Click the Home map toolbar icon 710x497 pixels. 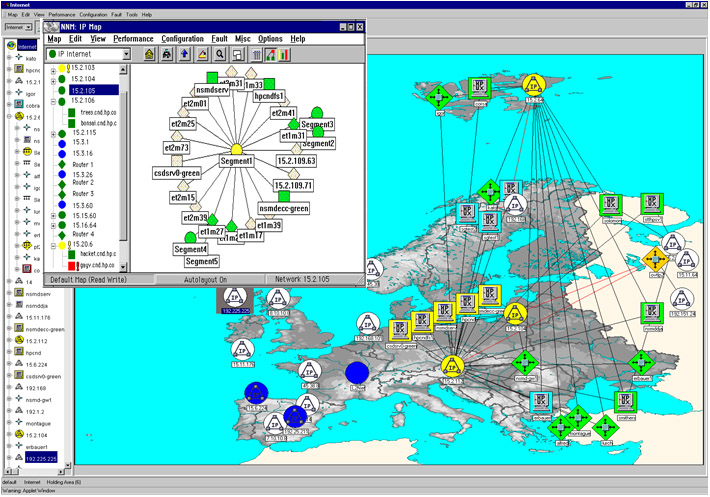[150, 54]
